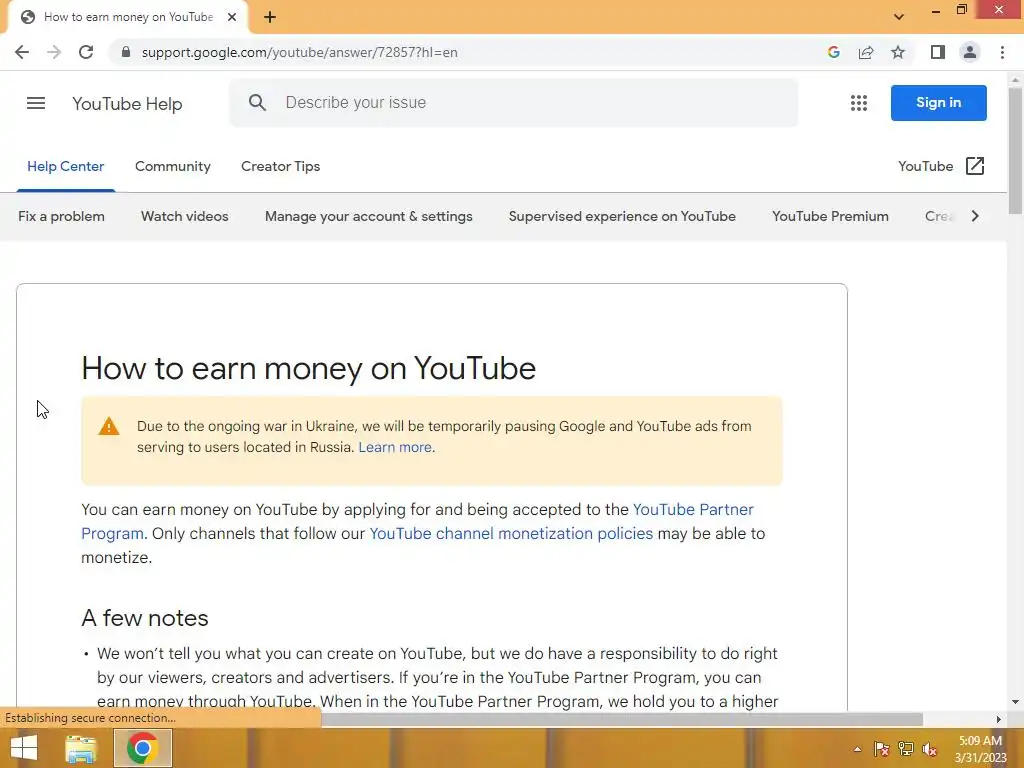Open the Google apps grid
This screenshot has height=768, width=1024.
pyautogui.click(x=859, y=103)
